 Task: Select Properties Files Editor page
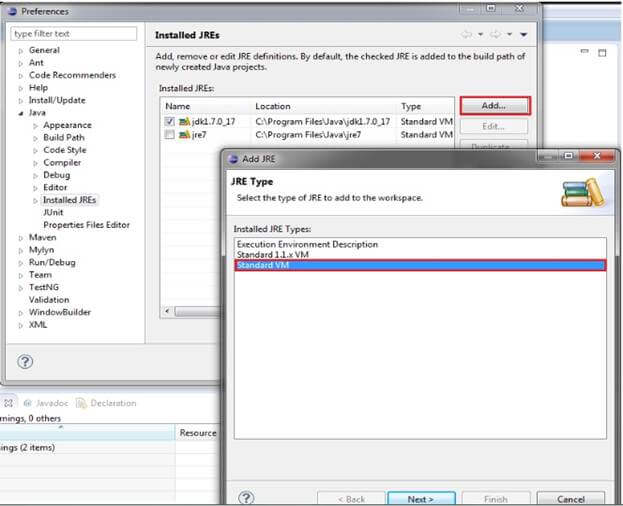[86, 225]
